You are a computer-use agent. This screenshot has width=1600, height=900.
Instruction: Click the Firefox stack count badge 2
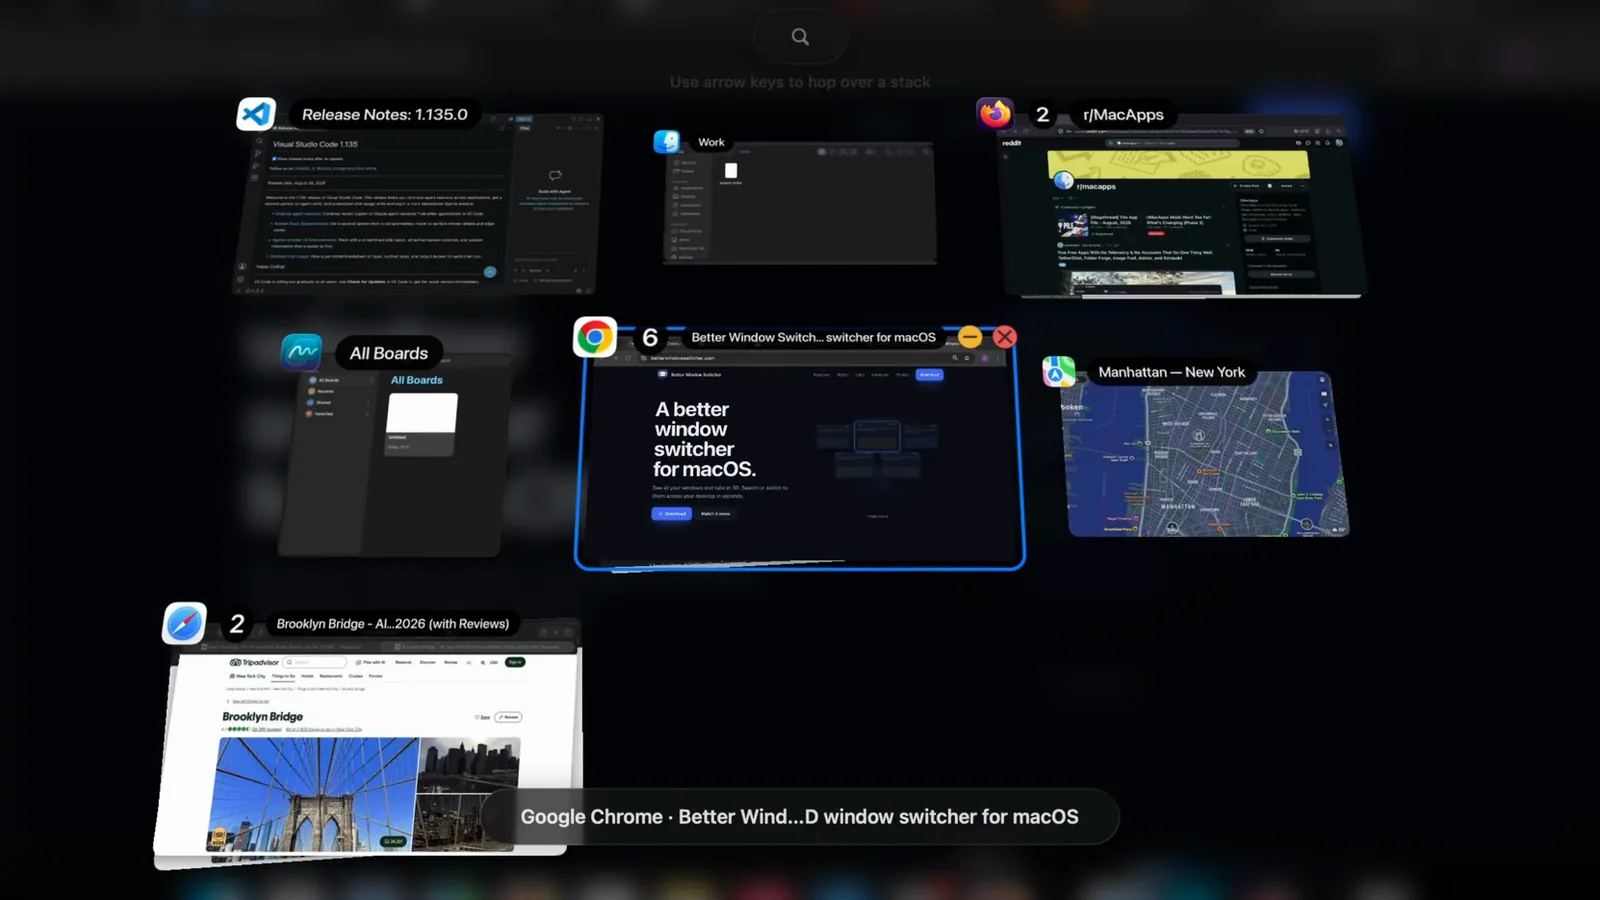tap(1042, 114)
